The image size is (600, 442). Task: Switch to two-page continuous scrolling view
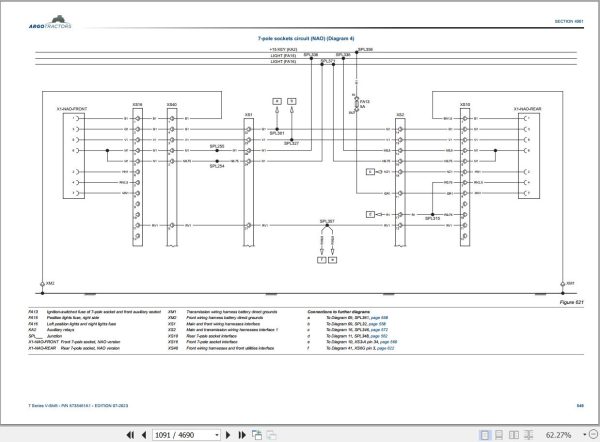tap(528, 435)
